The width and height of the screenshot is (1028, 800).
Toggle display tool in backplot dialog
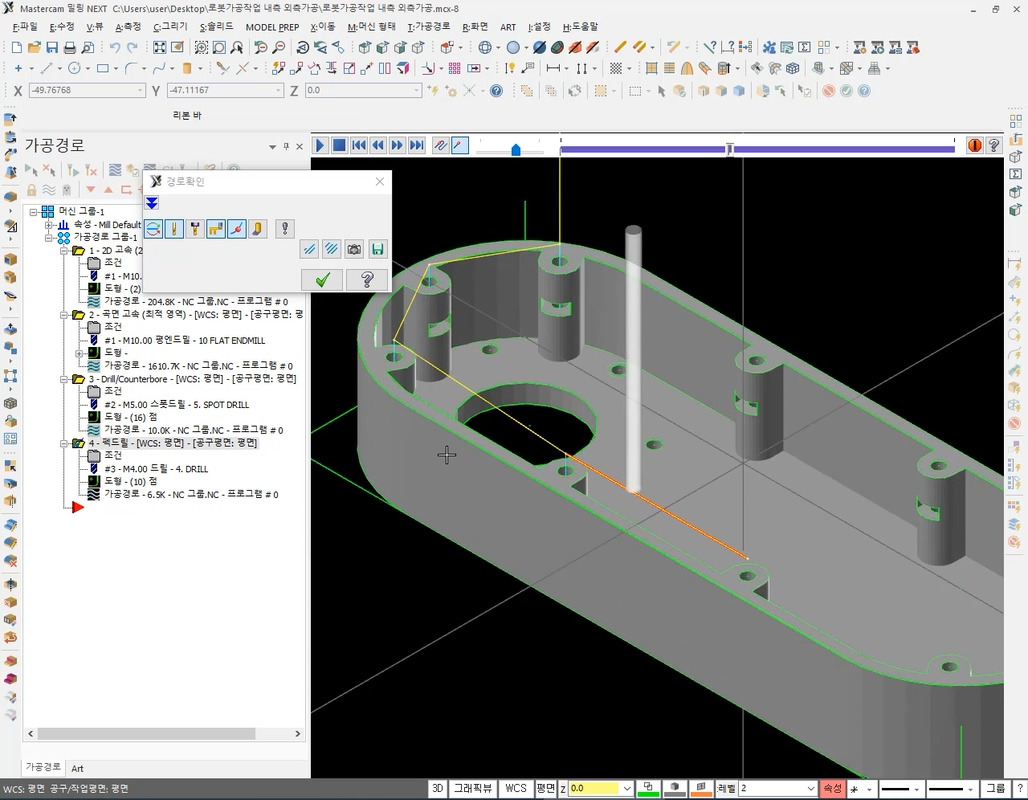tap(174, 228)
